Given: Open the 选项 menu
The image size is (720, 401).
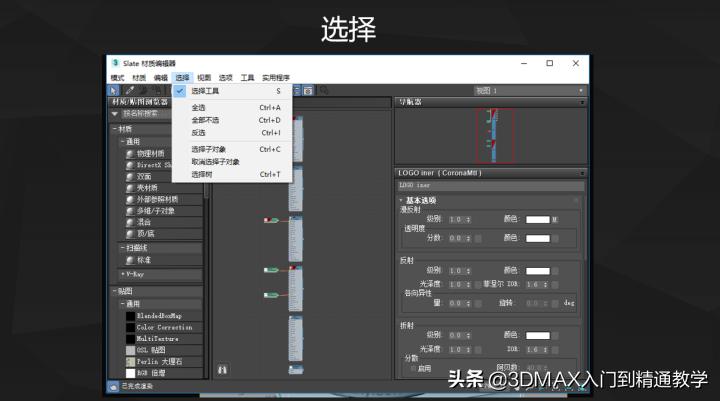Looking at the screenshot, I should (x=225, y=78).
